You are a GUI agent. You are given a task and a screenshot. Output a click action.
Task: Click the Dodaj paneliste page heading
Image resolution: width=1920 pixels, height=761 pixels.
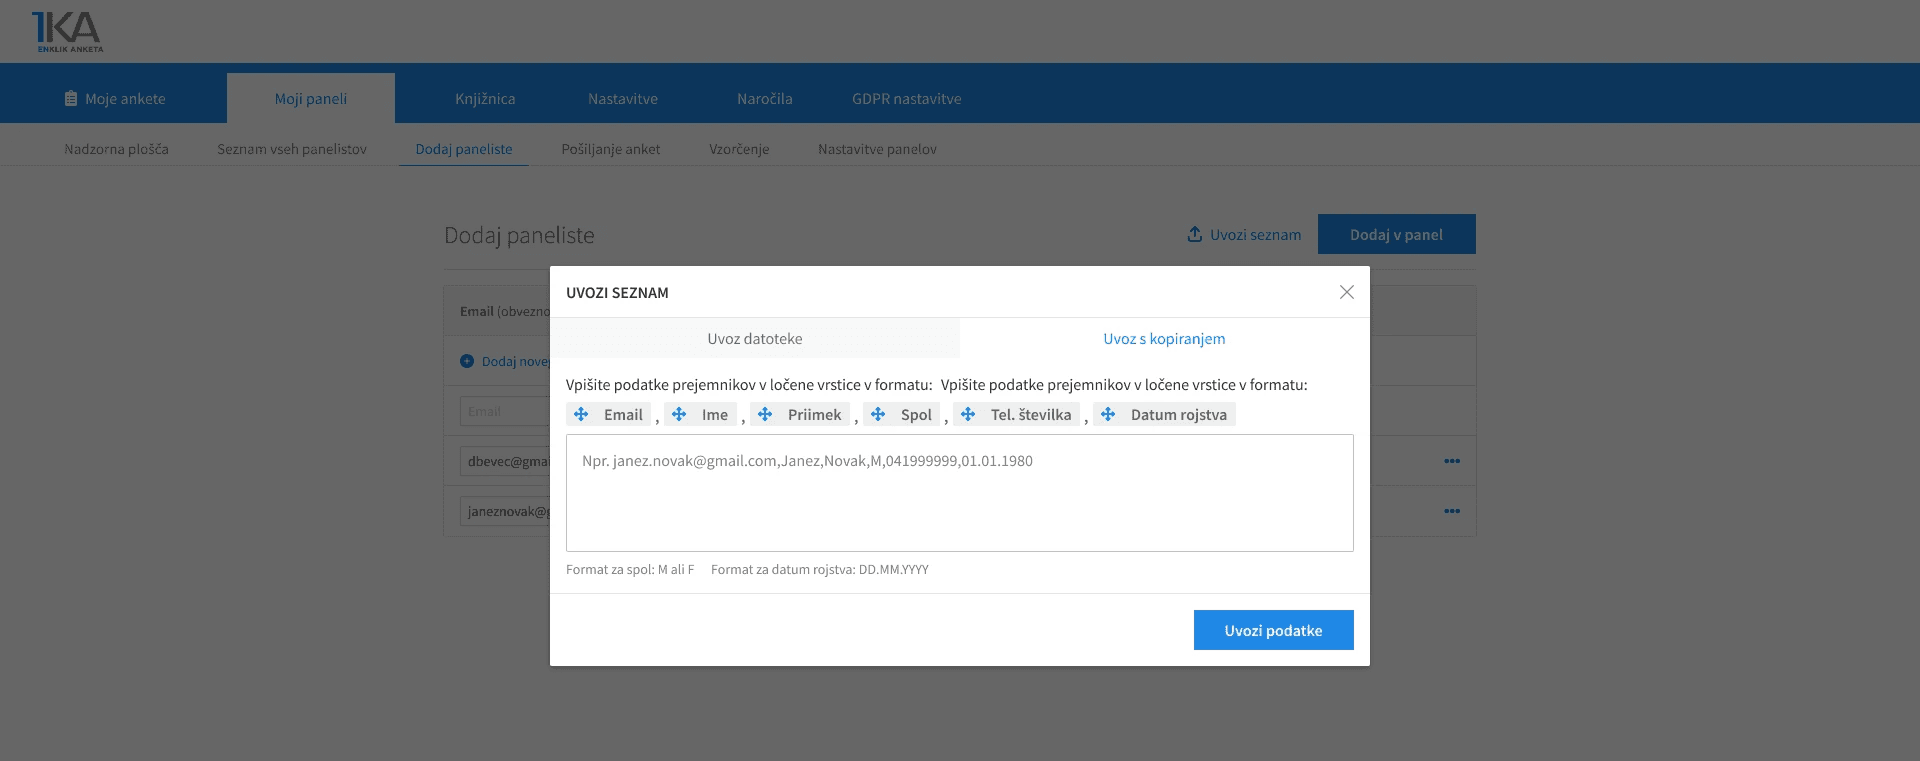[x=519, y=235]
